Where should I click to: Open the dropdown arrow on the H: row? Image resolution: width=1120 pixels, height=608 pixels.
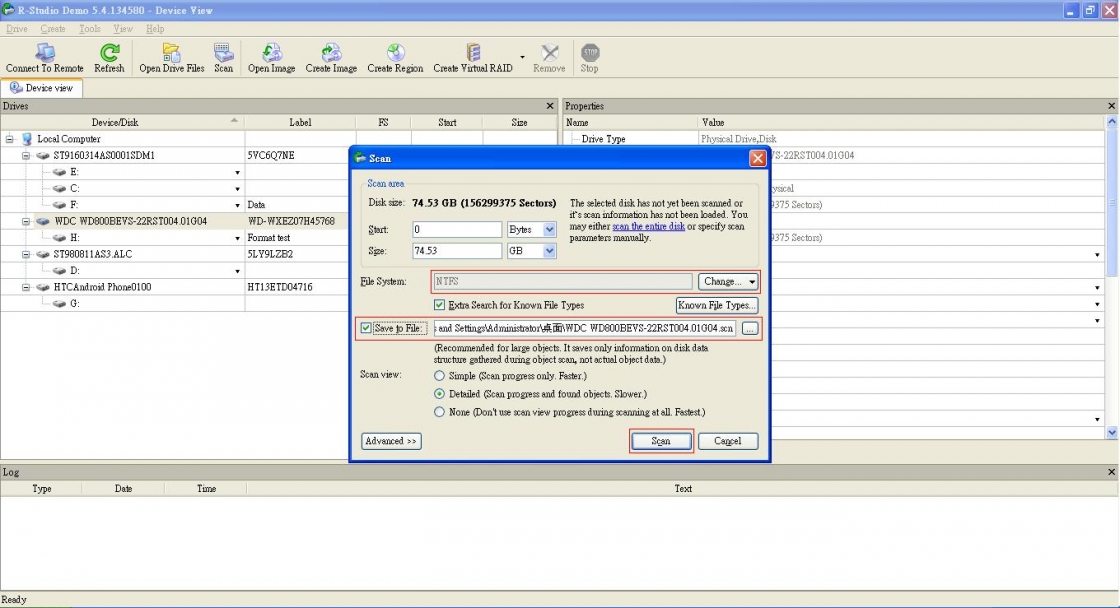(x=237, y=238)
